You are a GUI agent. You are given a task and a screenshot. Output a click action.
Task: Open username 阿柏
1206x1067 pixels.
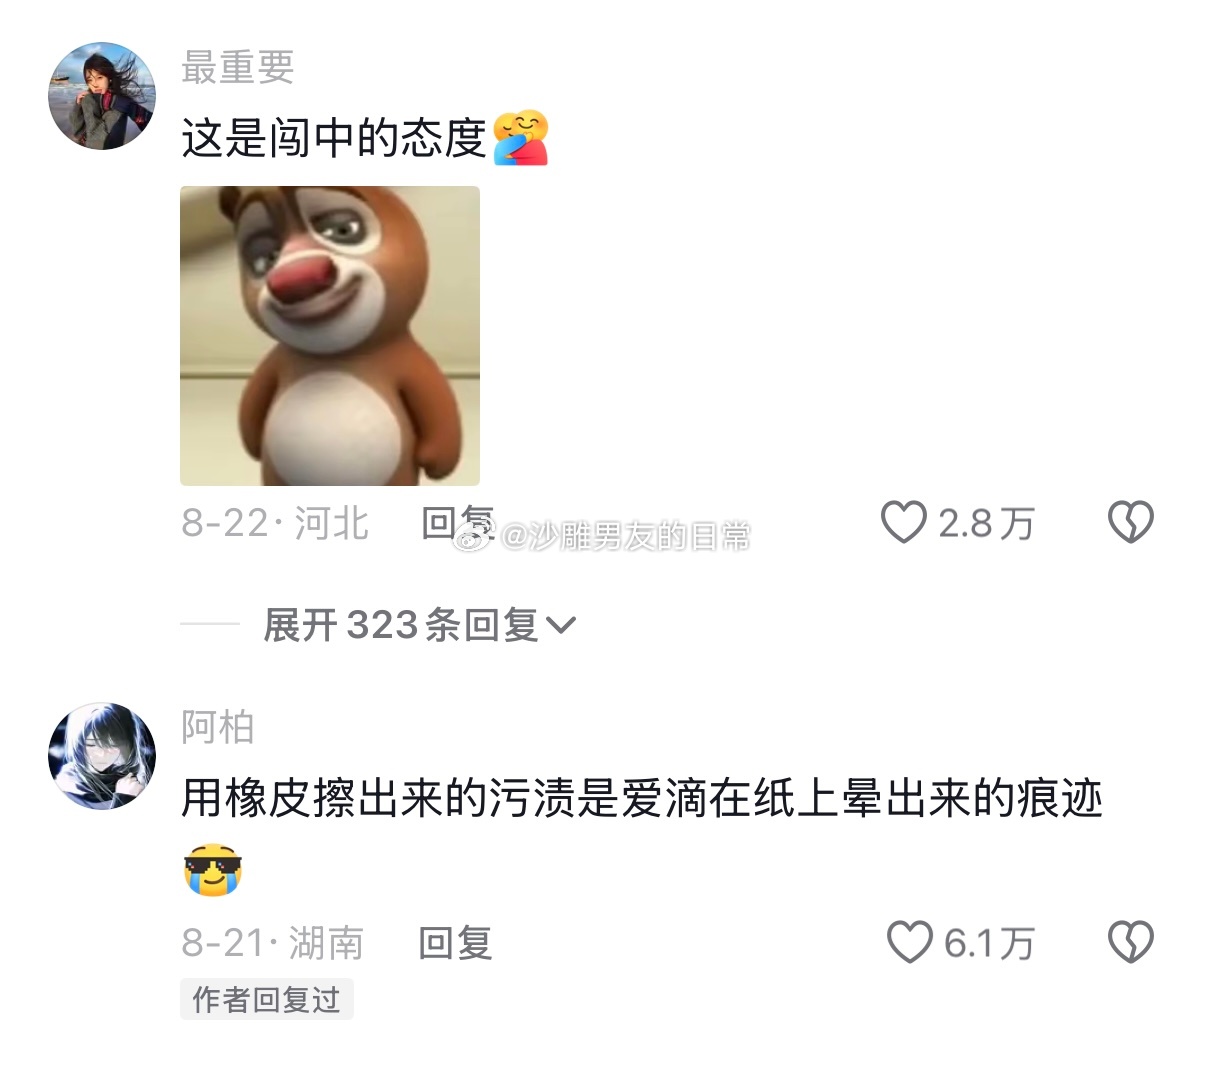[218, 727]
